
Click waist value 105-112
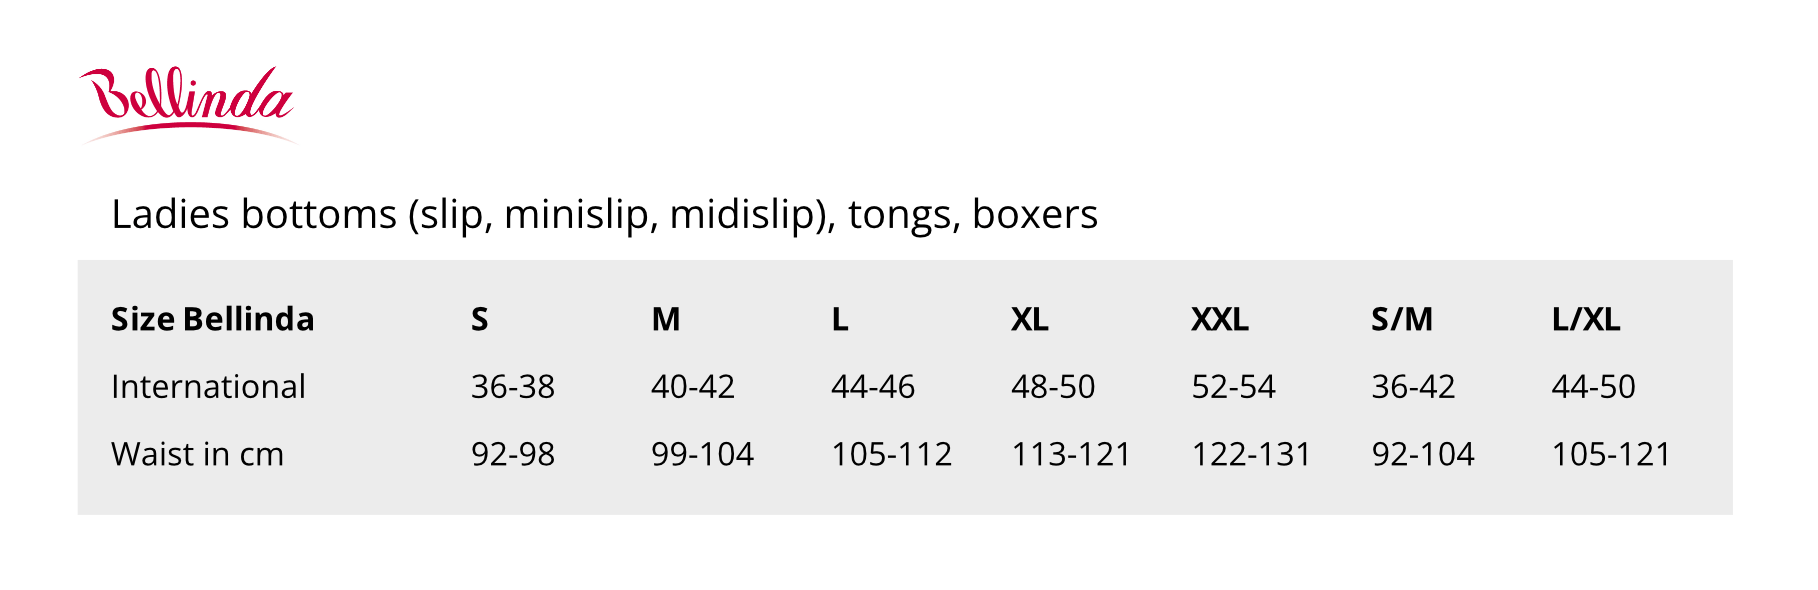tap(892, 455)
